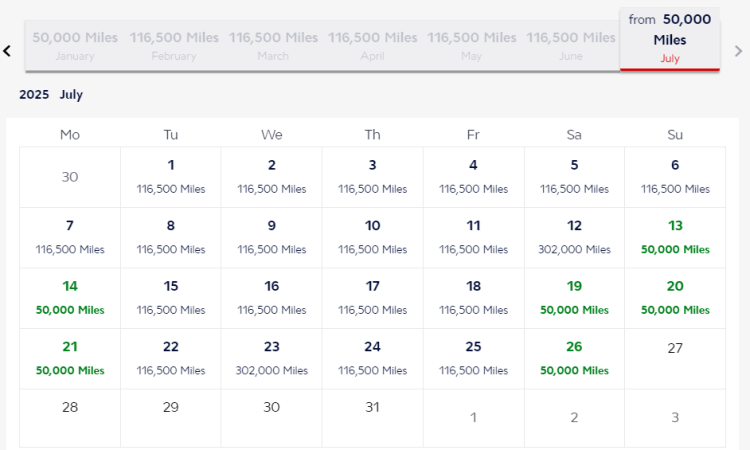Pick July 15 date cell
The image size is (750, 450).
point(171,298)
